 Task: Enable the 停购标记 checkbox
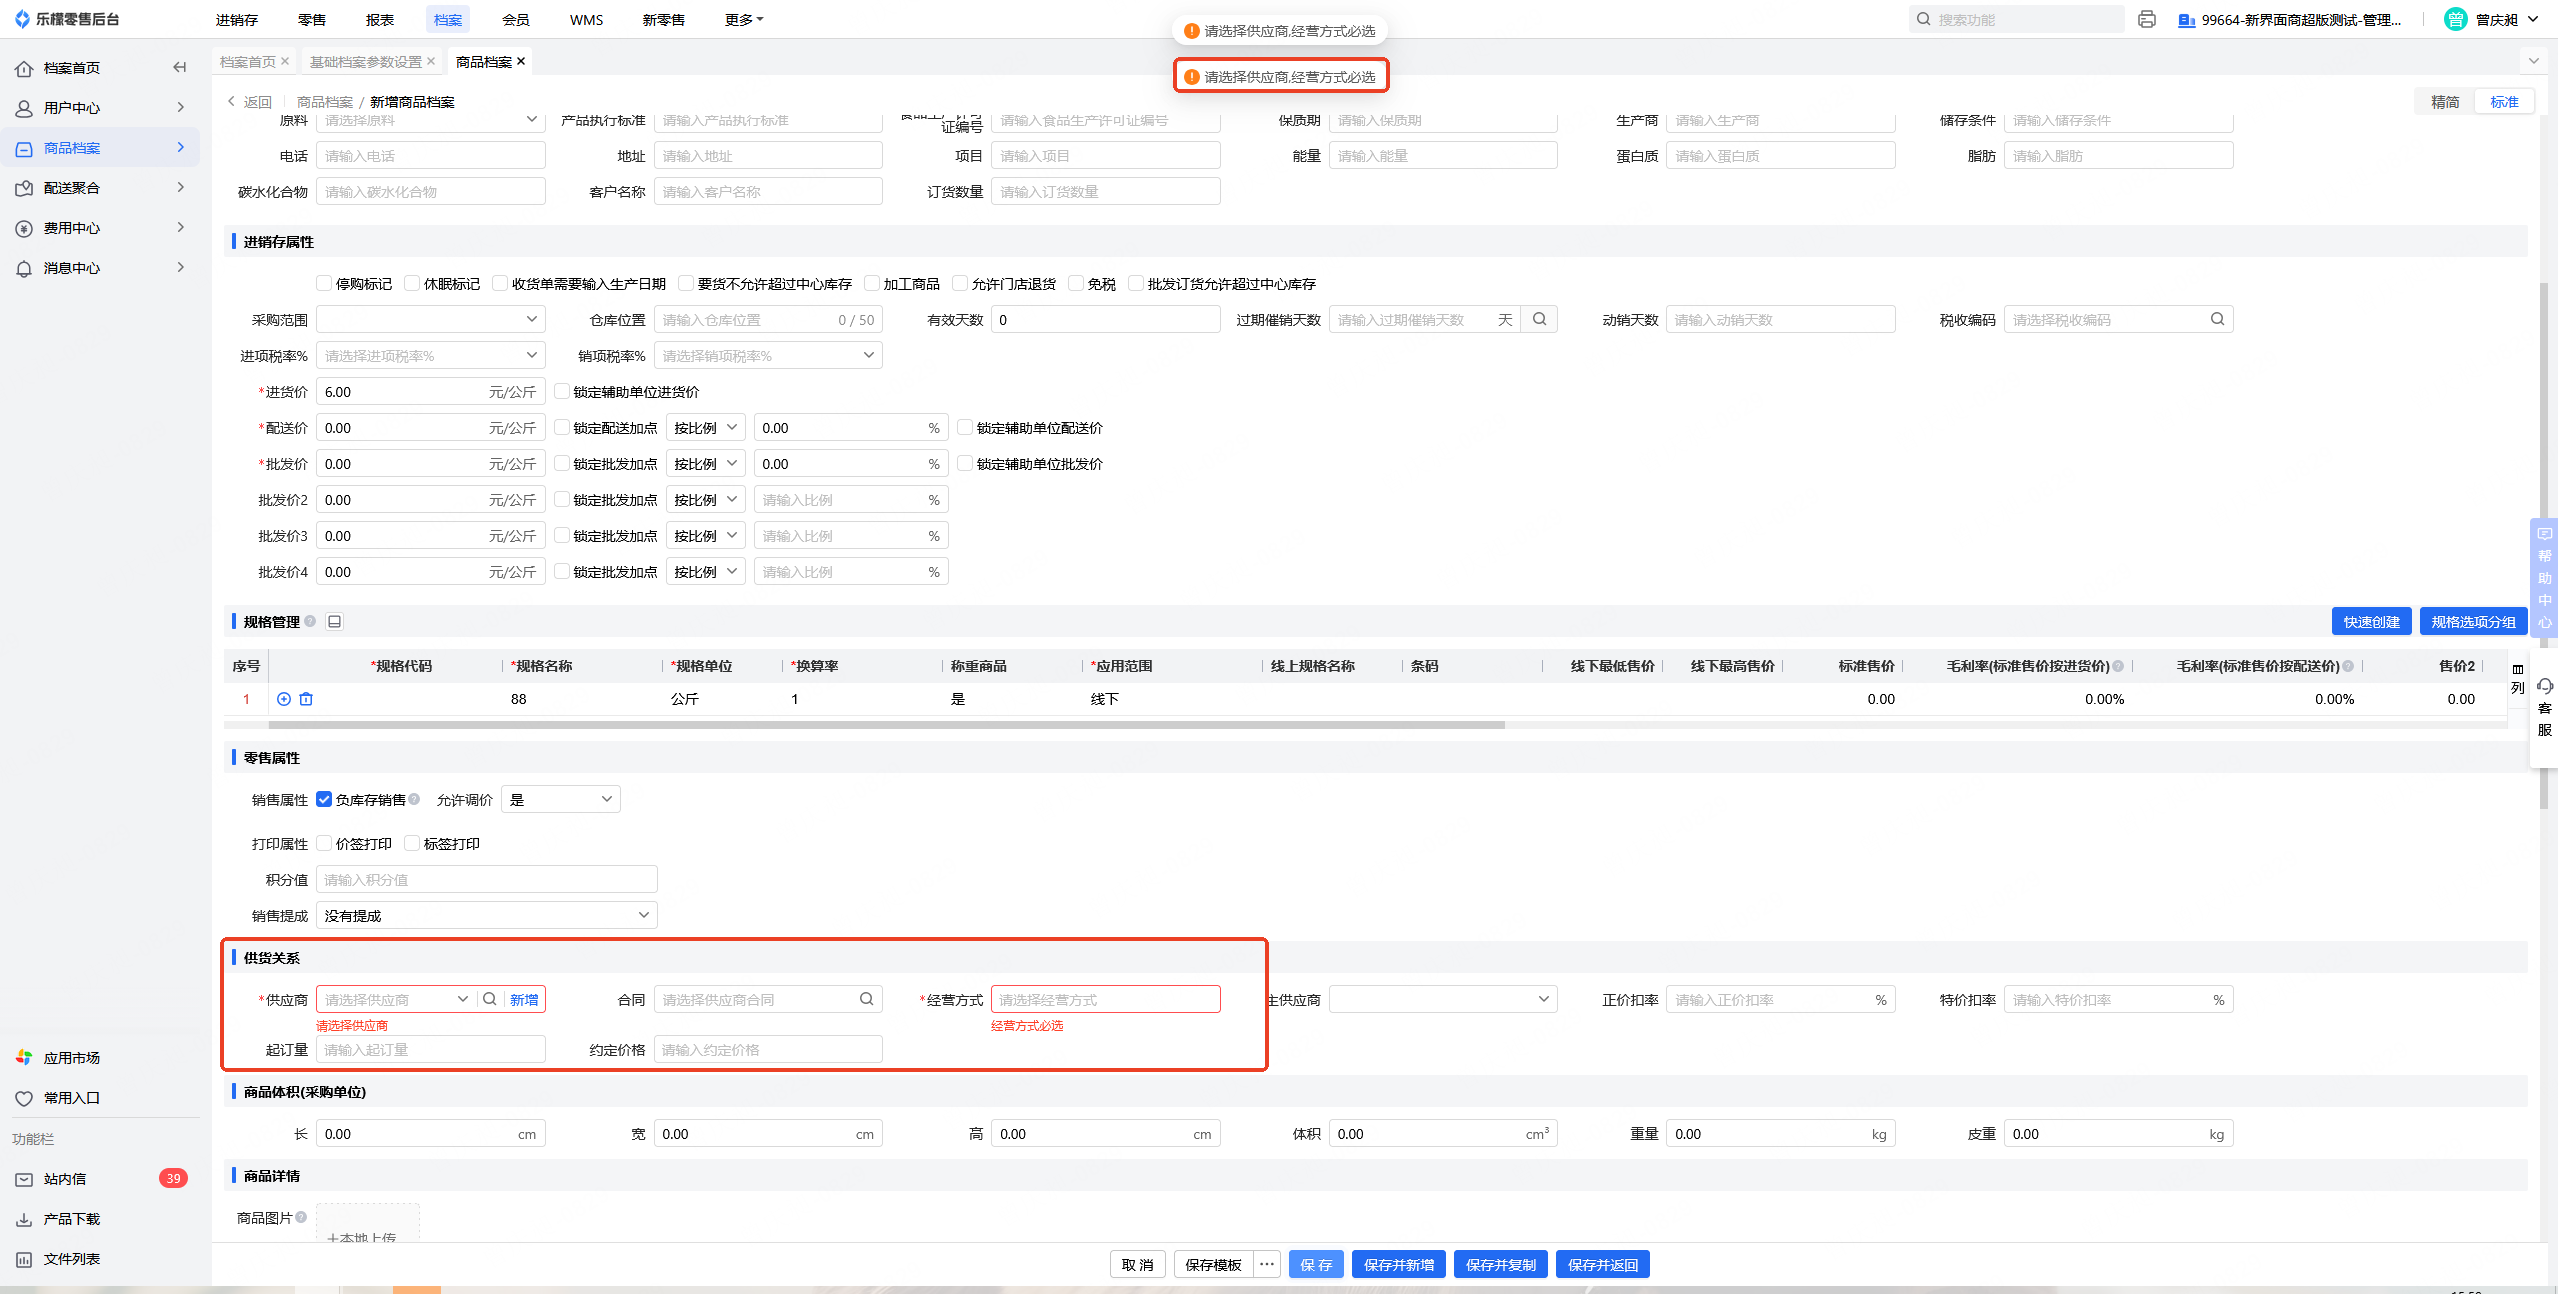[x=324, y=284]
